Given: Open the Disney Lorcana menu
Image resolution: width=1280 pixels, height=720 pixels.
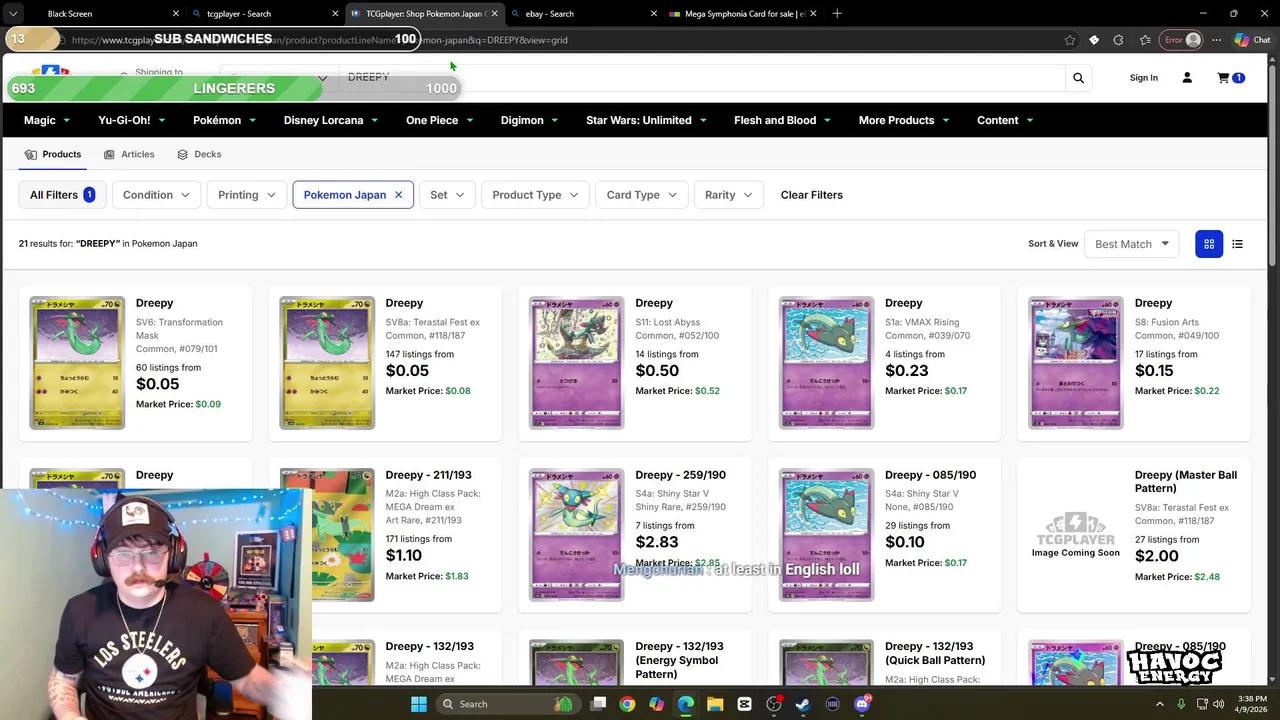Looking at the screenshot, I should tap(330, 120).
